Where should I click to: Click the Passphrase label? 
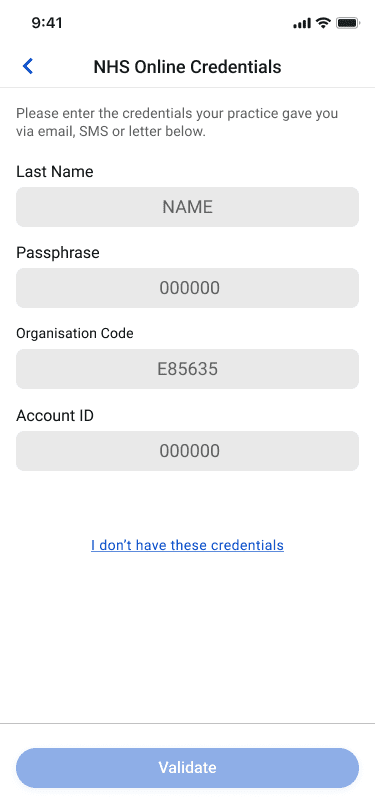(x=58, y=253)
